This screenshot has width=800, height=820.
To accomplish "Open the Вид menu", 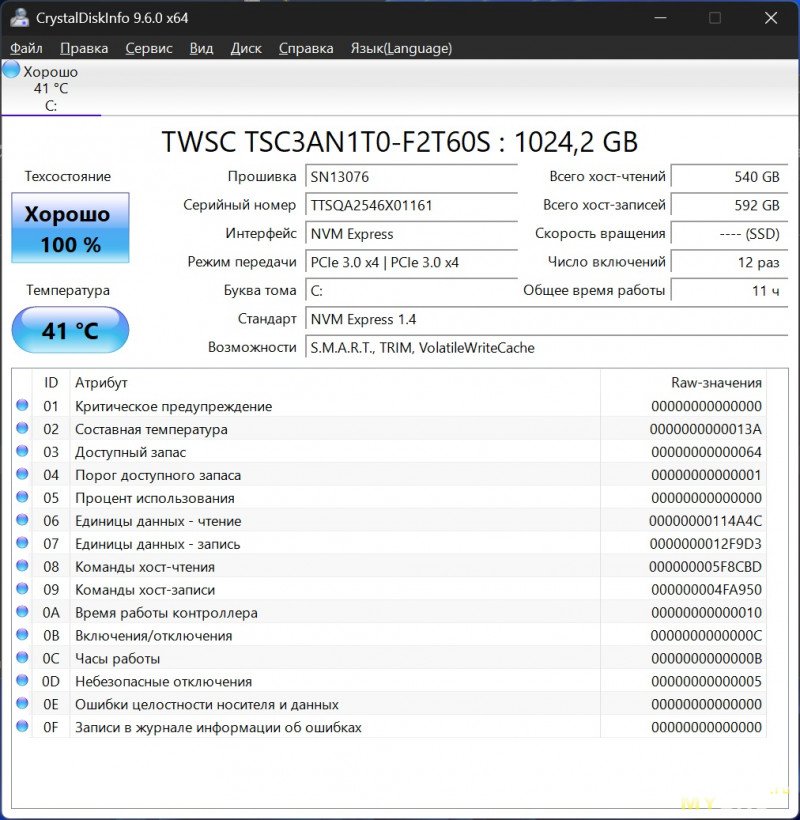I will (x=201, y=48).
